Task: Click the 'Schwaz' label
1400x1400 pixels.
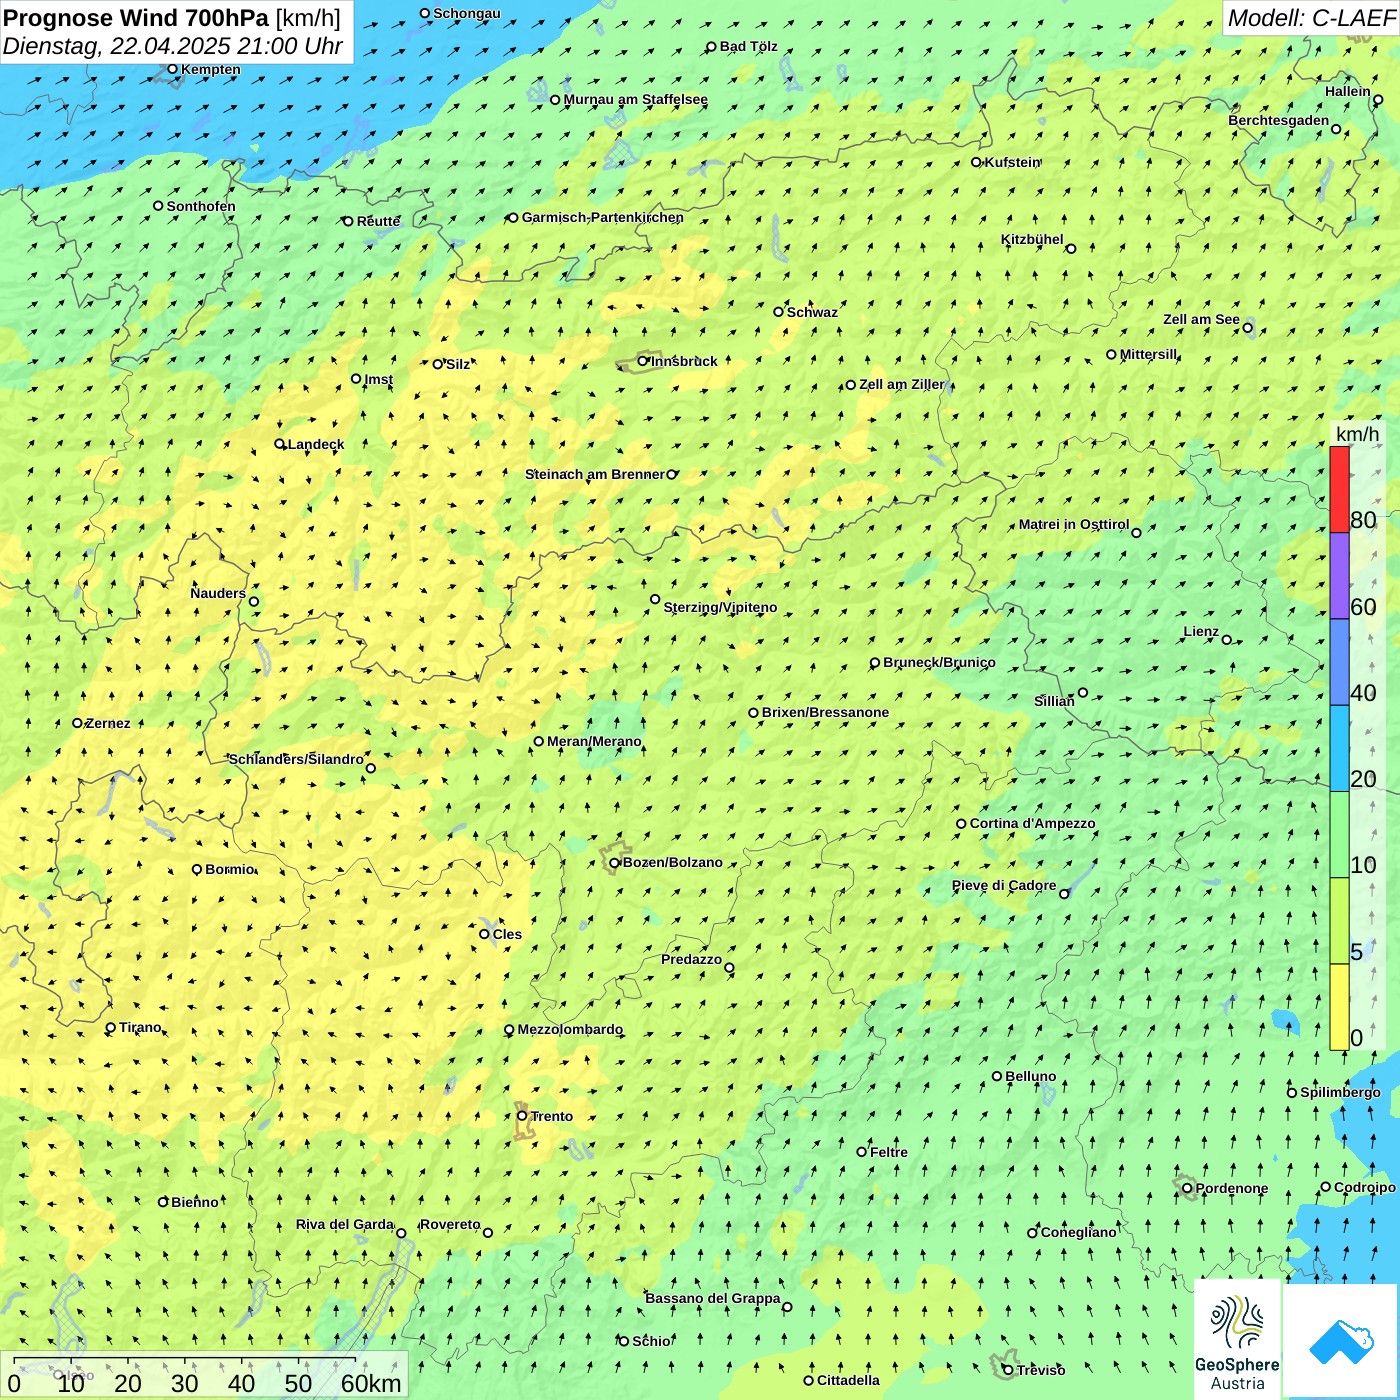Action: pyautogui.click(x=812, y=312)
